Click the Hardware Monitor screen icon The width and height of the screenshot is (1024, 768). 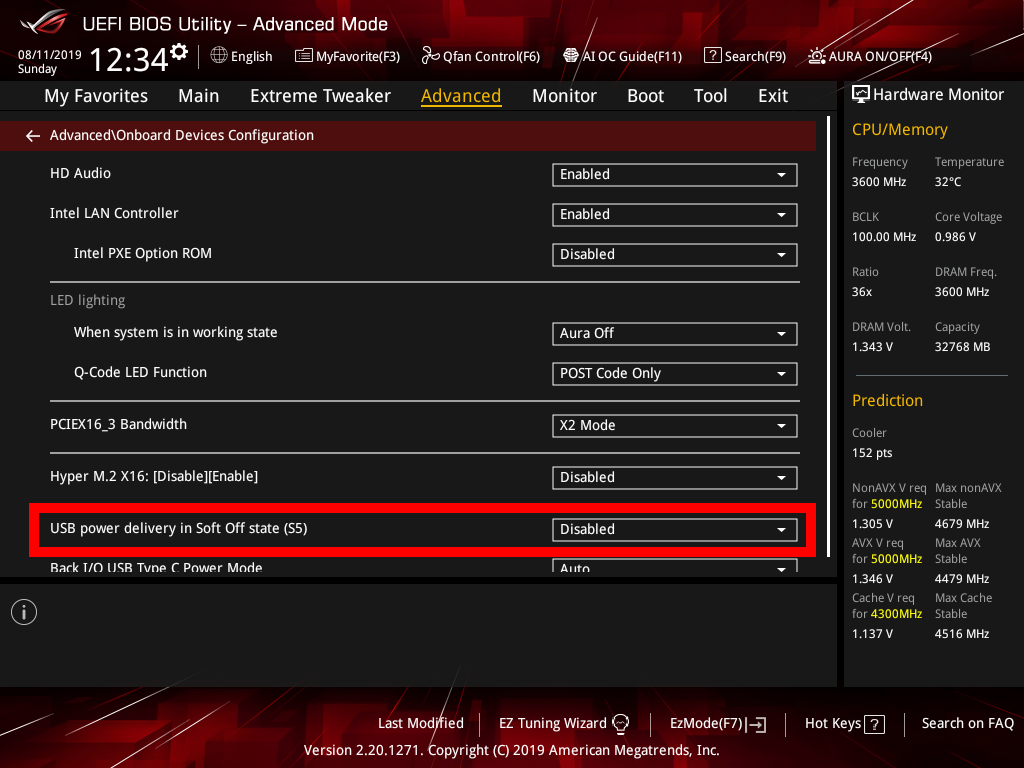861,95
